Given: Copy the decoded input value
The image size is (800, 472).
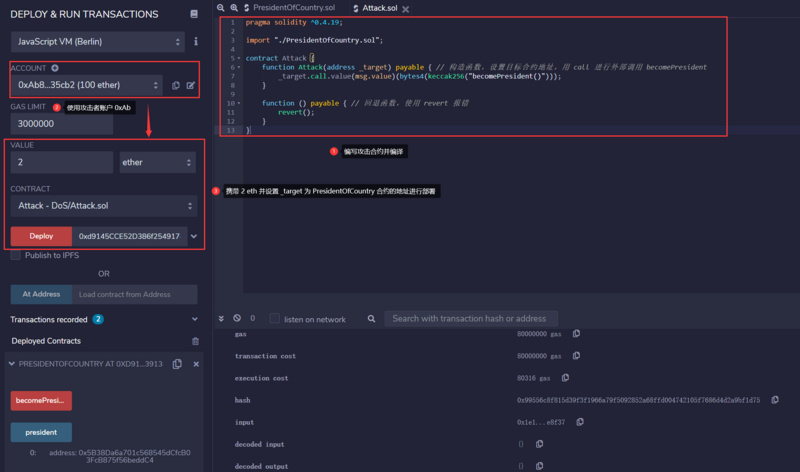Looking at the screenshot, I should tap(539, 444).
